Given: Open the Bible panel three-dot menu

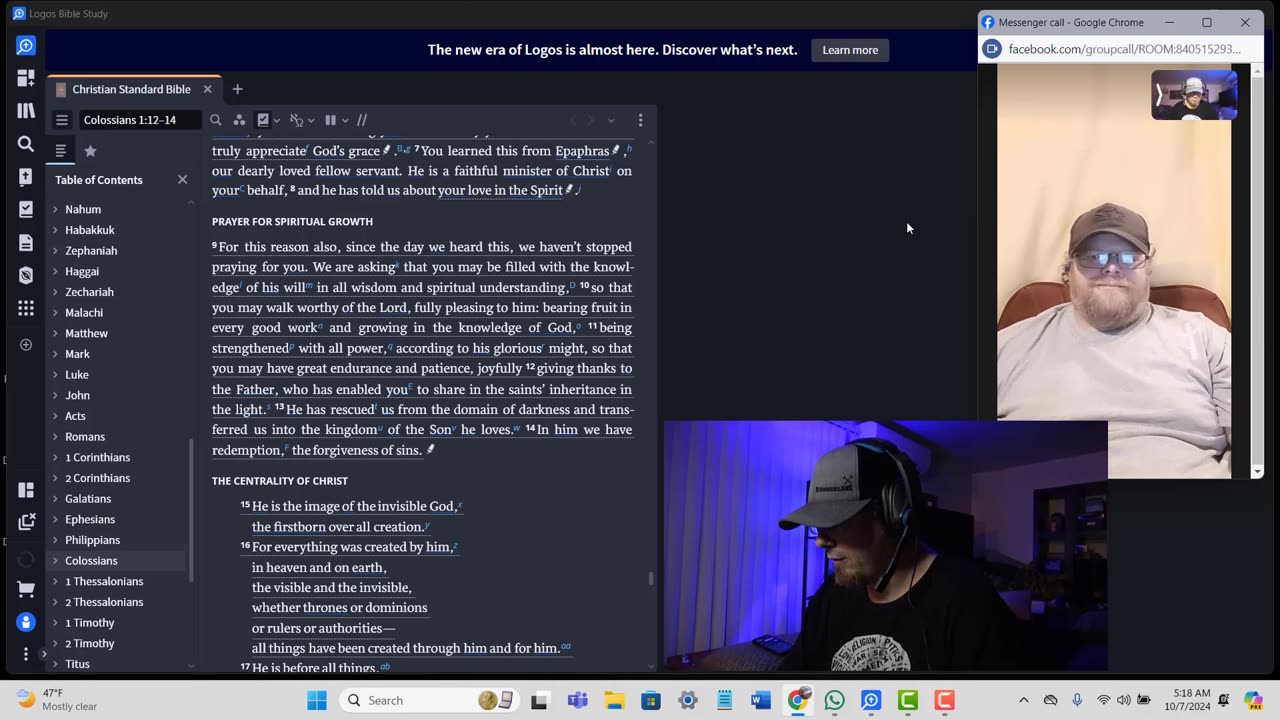Looking at the screenshot, I should pyautogui.click(x=641, y=120).
